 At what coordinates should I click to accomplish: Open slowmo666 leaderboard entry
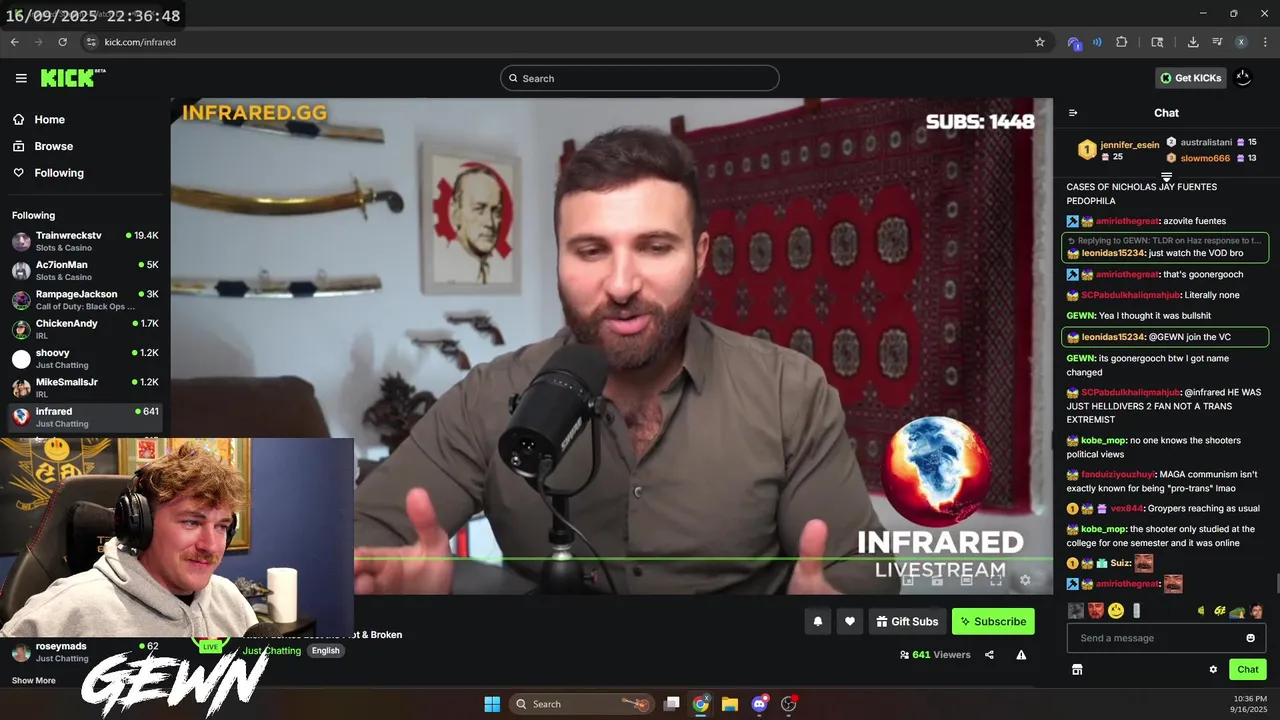tap(1212, 158)
